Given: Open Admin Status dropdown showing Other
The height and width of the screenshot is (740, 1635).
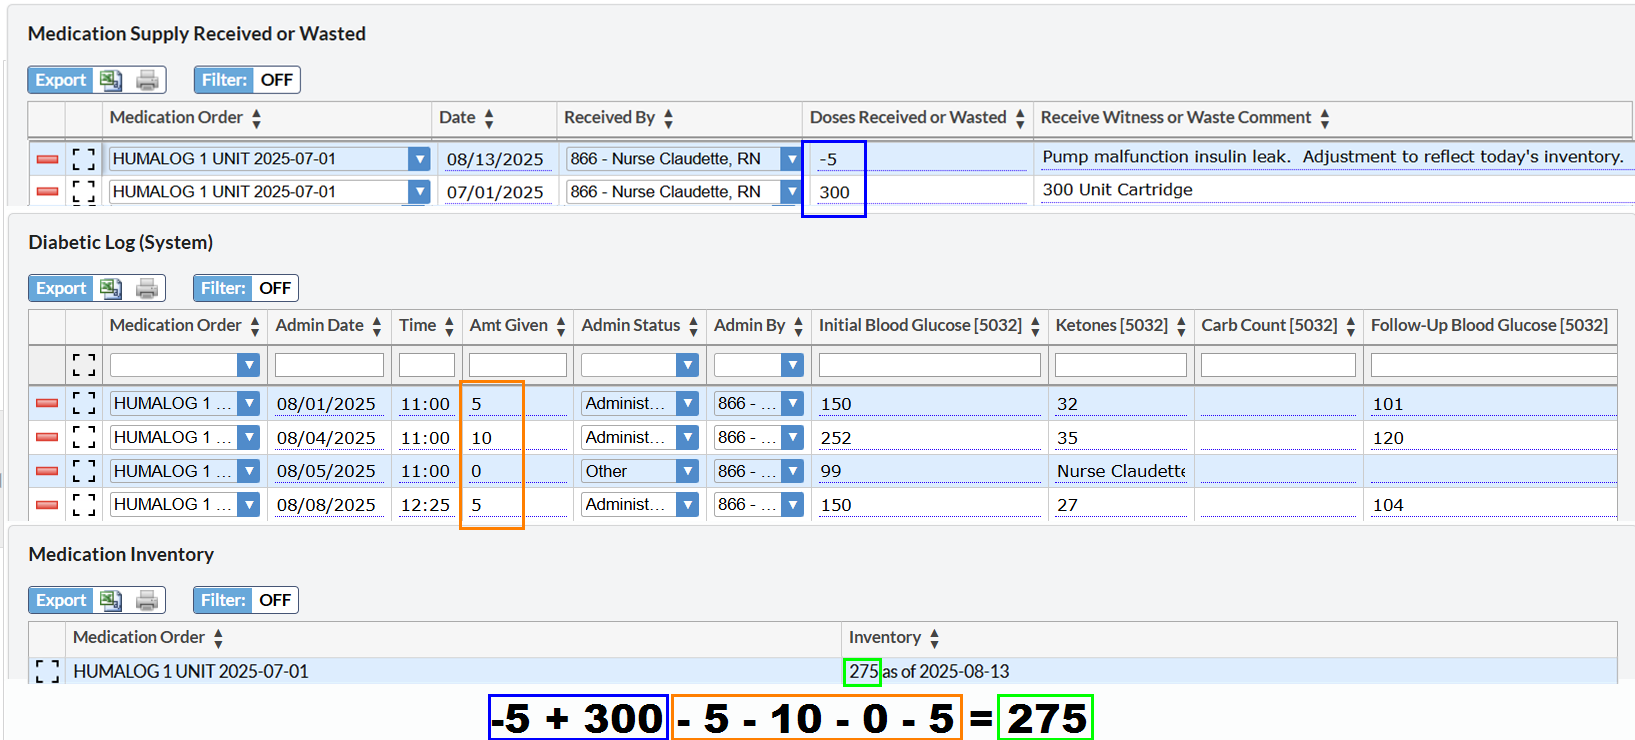Looking at the screenshot, I should [x=687, y=471].
